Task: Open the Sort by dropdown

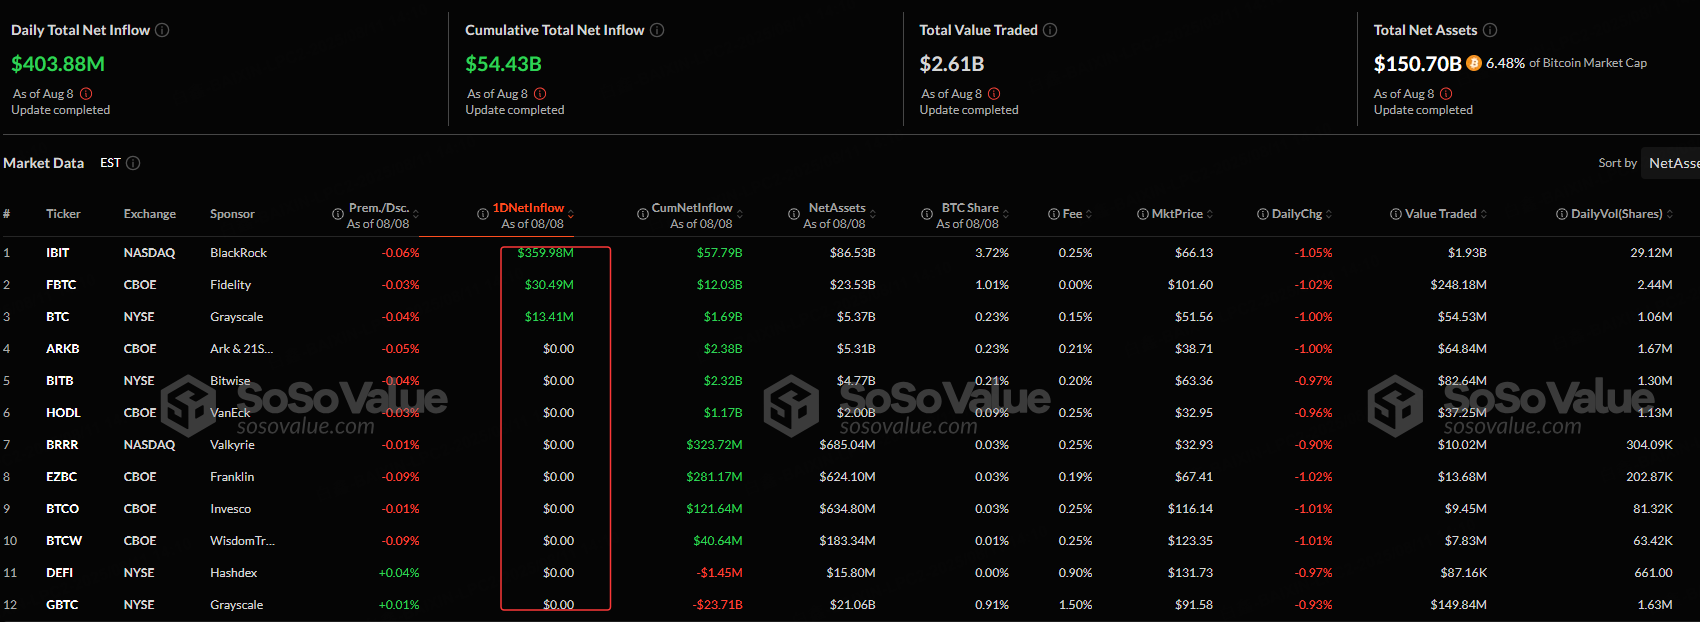Action: click(1671, 163)
